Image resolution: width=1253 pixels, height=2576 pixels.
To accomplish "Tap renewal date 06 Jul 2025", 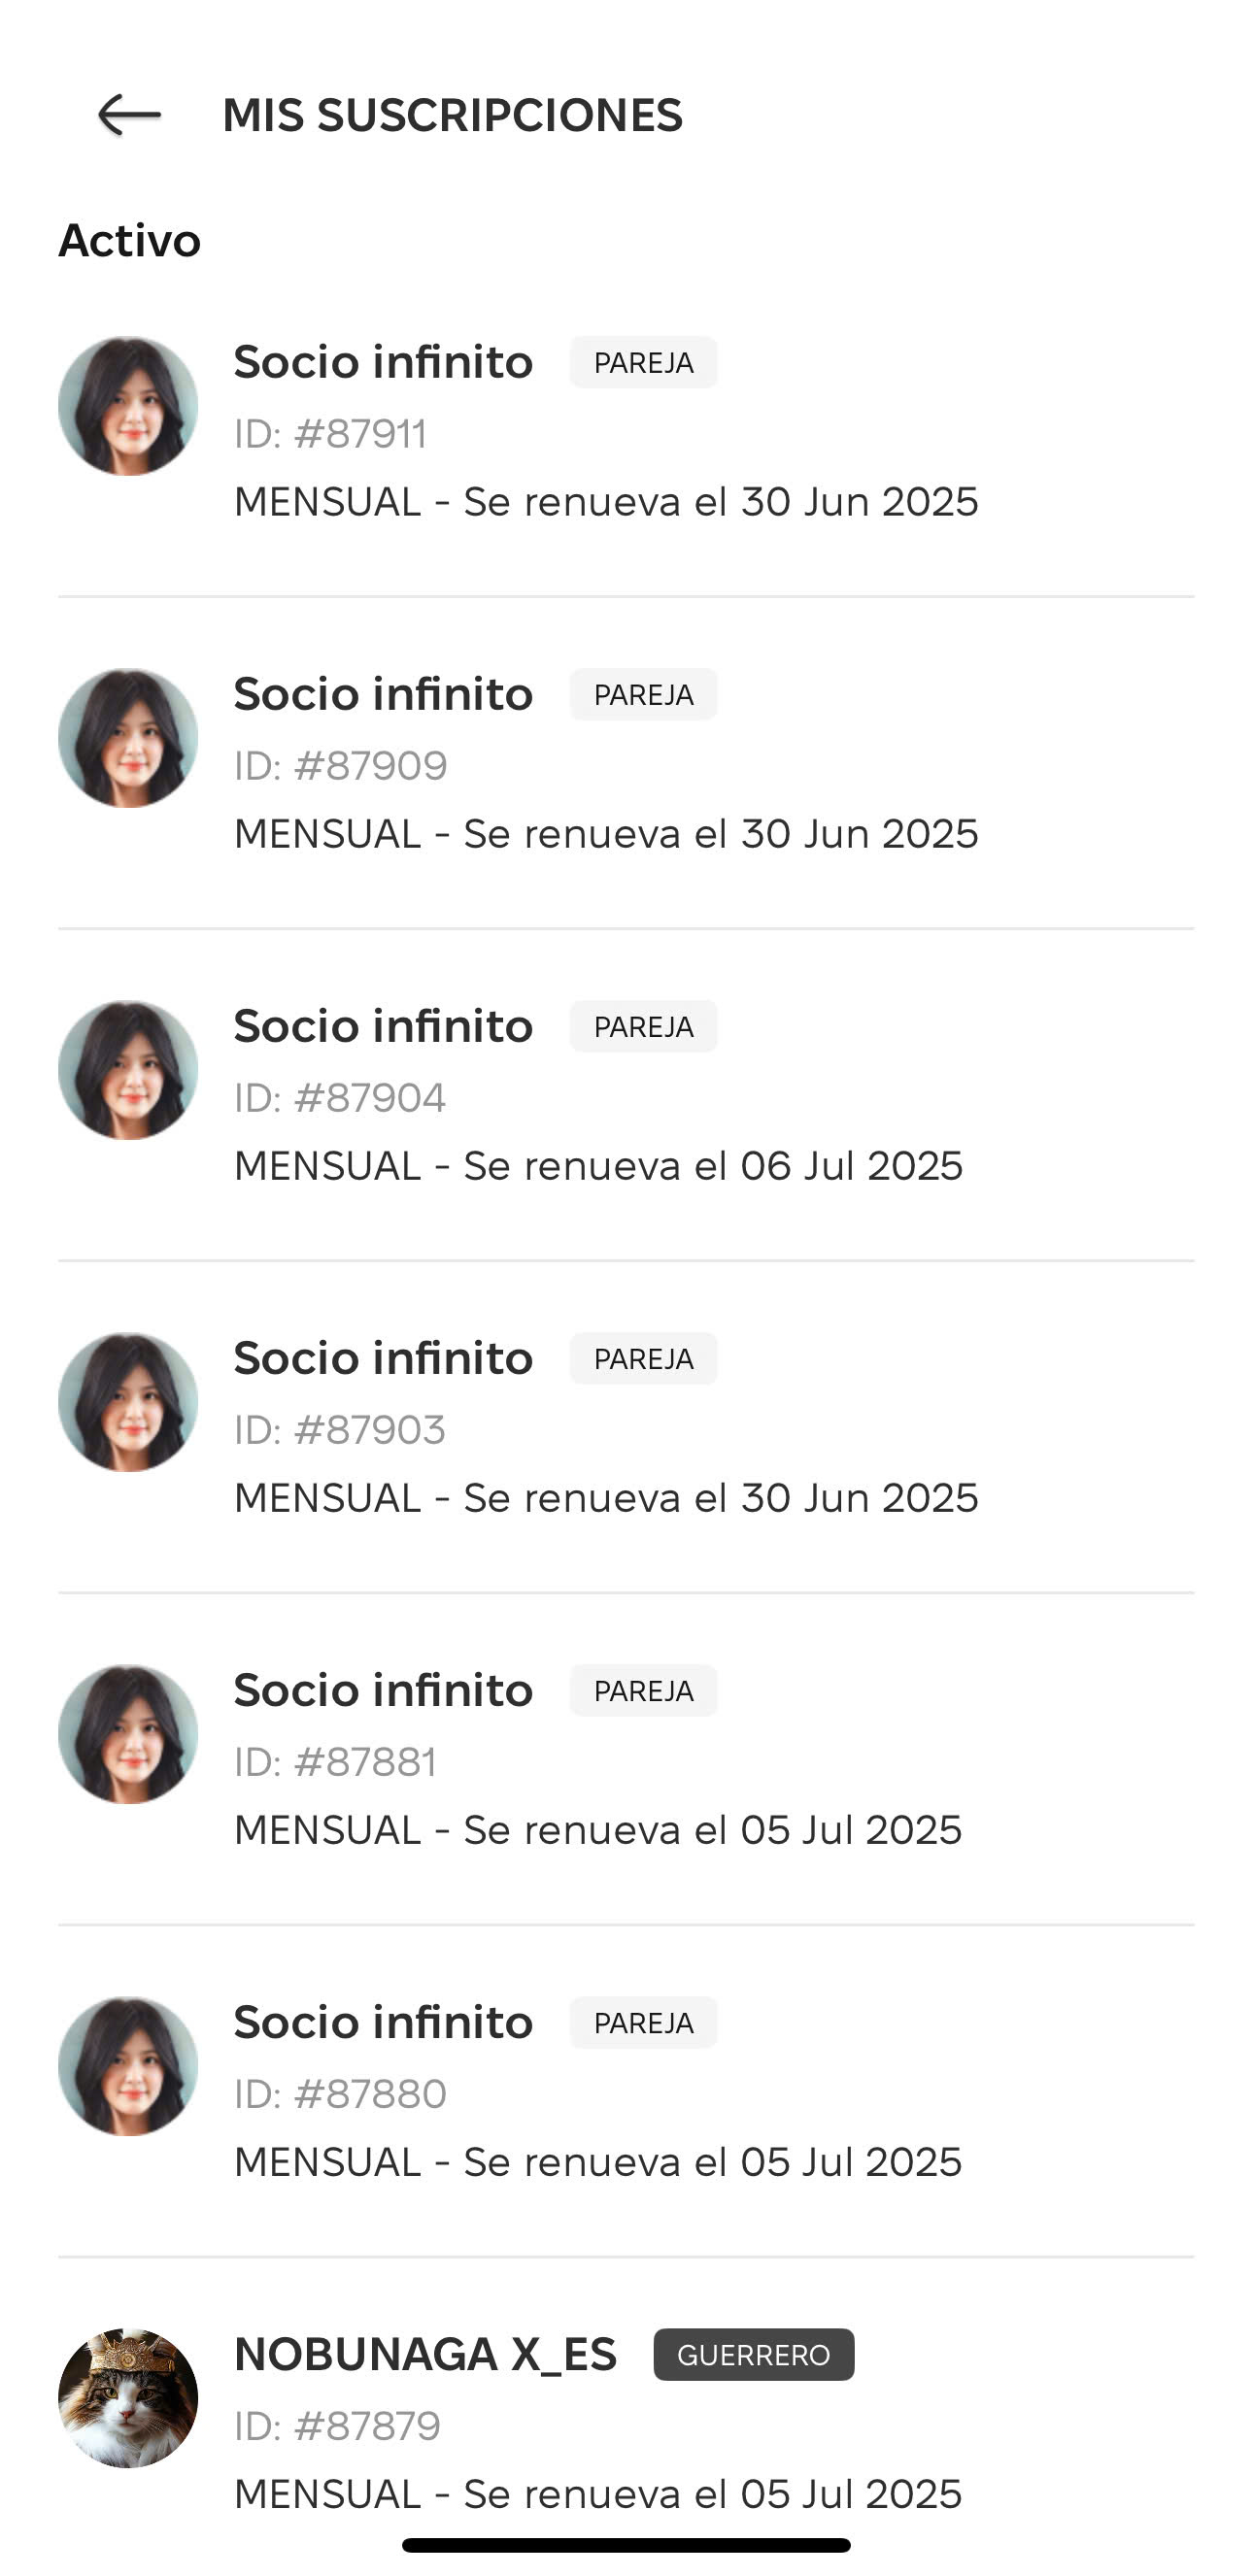I will (x=851, y=1166).
